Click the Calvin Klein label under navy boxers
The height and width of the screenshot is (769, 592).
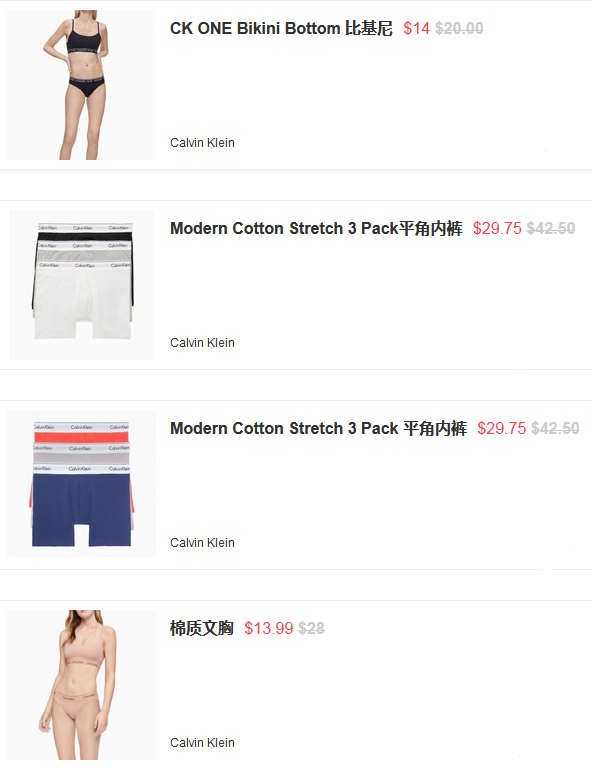pyautogui.click(x=202, y=543)
